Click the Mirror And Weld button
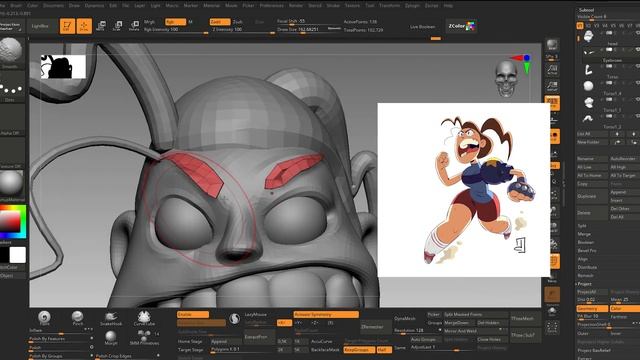 (475, 331)
